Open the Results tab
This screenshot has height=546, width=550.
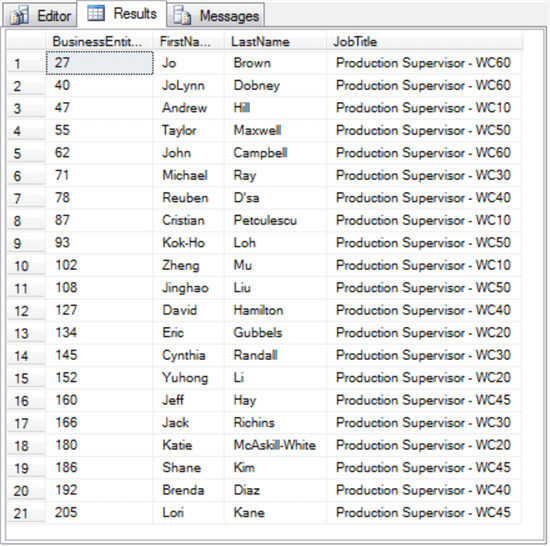click(122, 14)
